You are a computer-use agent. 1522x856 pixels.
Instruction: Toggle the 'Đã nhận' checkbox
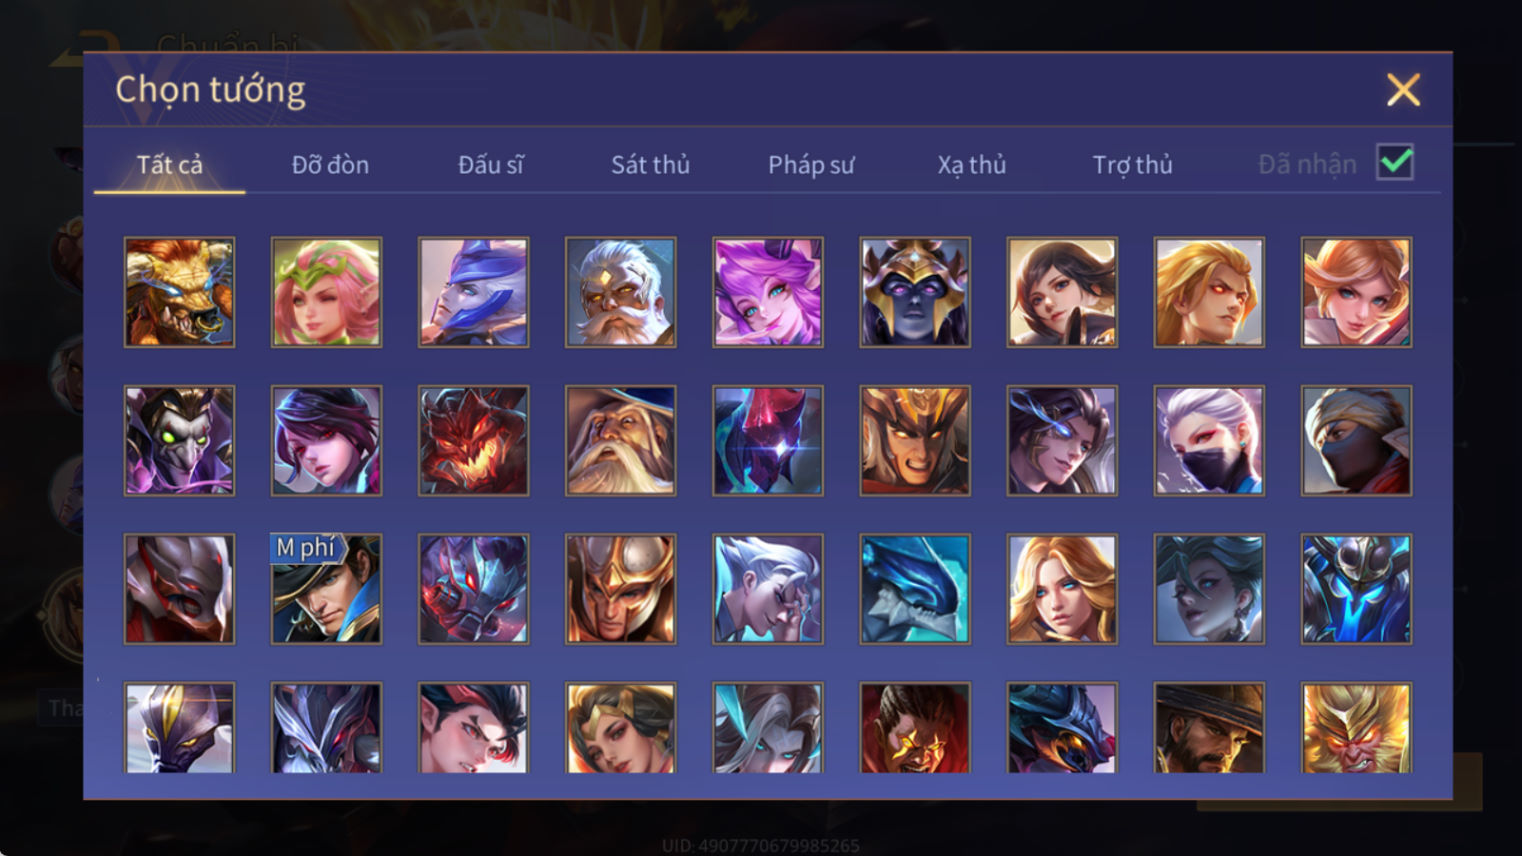pos(1395,162)
